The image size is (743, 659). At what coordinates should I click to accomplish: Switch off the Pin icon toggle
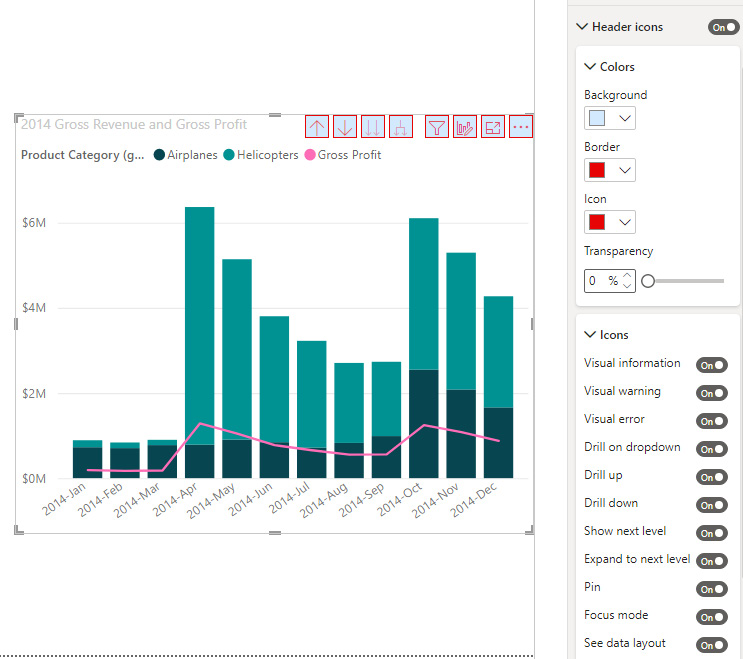pyautogui.click(x=711, y=589)
